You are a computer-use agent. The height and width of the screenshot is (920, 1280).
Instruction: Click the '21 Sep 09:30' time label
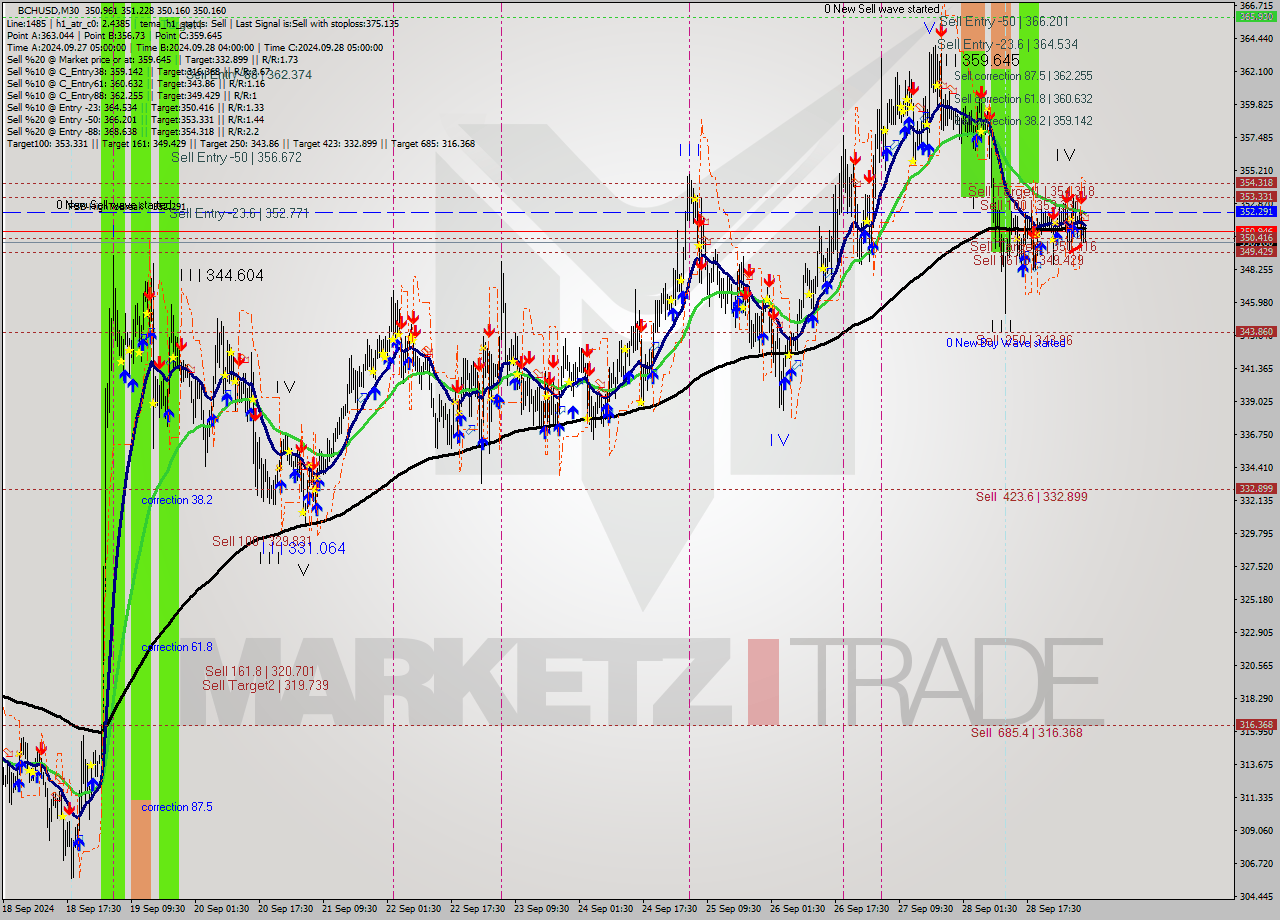[x=350, y=909]
